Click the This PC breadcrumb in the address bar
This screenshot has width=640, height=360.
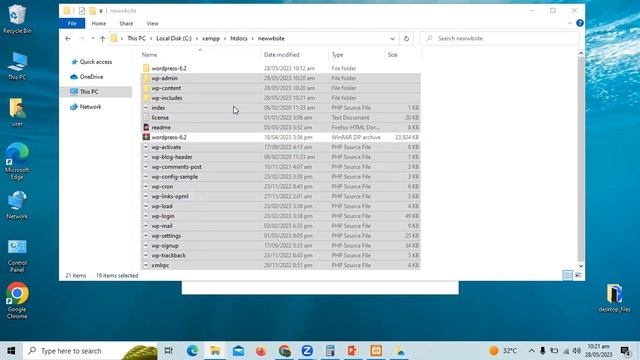point(136,38)
